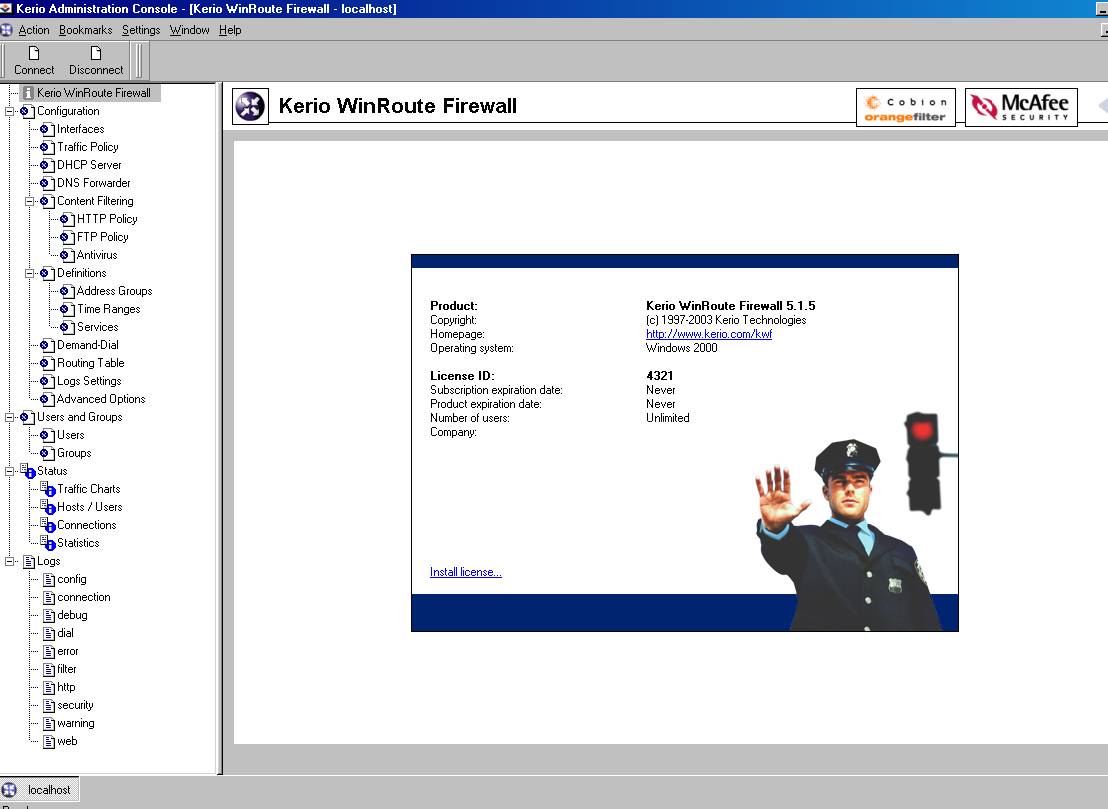Click the Routing Table tree icon
The image size is (1108, 809).
click(47, 363)
